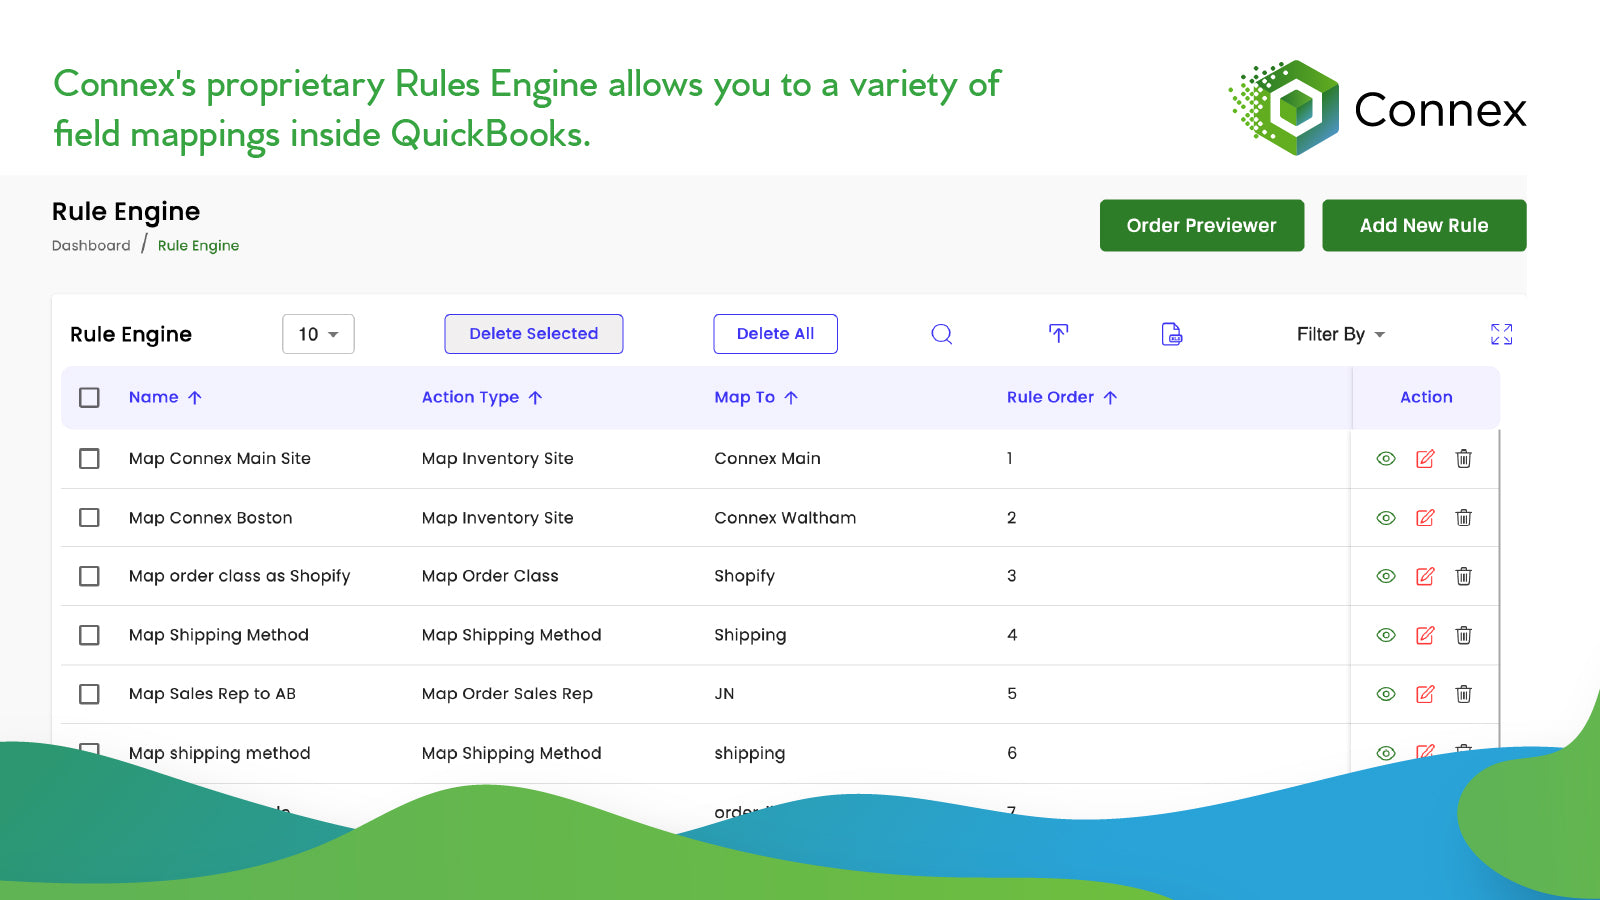Delete the Map Sales Rep to AB rule
This screenshot has width=1600, height=900.
click(1463, 694)
